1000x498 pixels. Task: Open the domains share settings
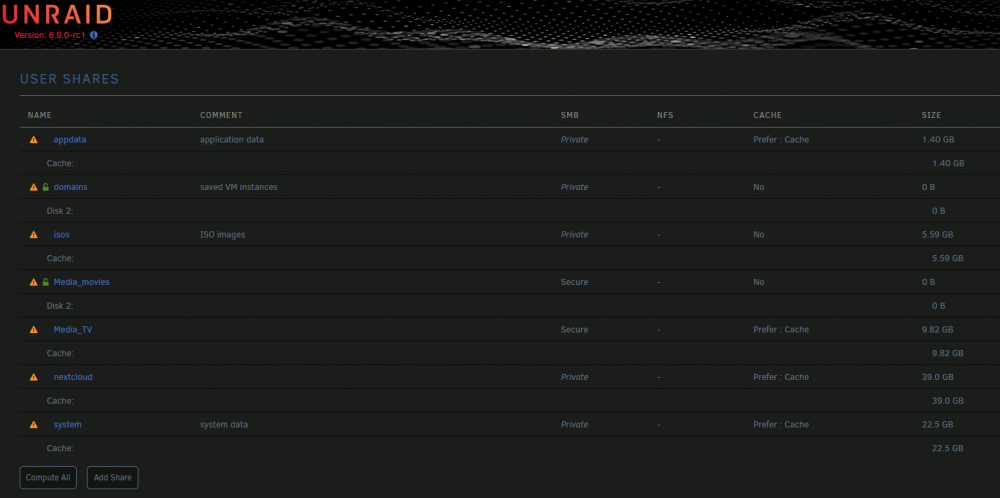70,187
